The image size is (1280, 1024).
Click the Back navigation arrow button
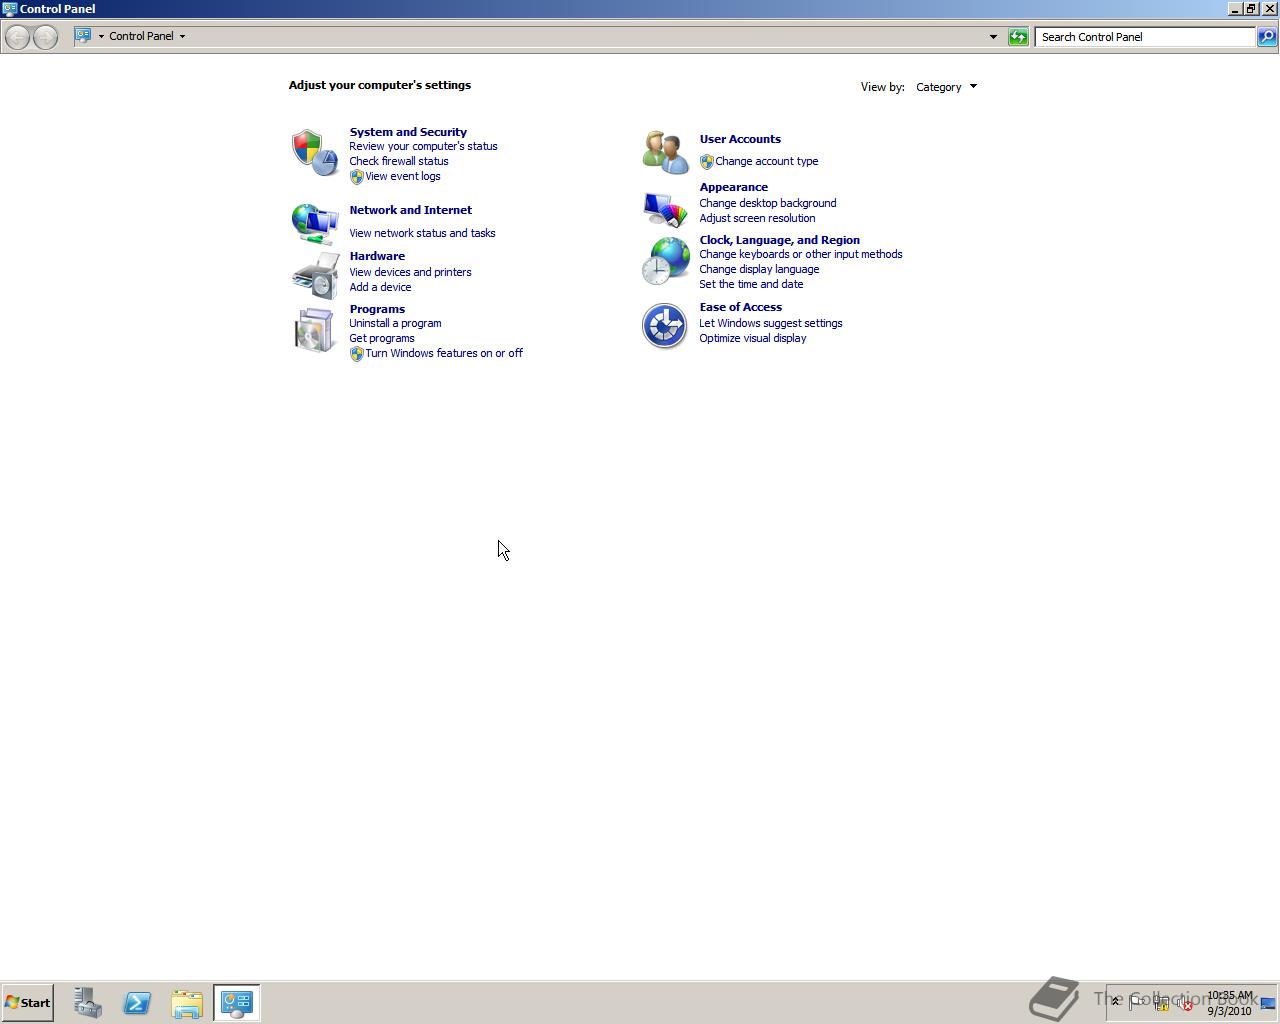point(17,37)
